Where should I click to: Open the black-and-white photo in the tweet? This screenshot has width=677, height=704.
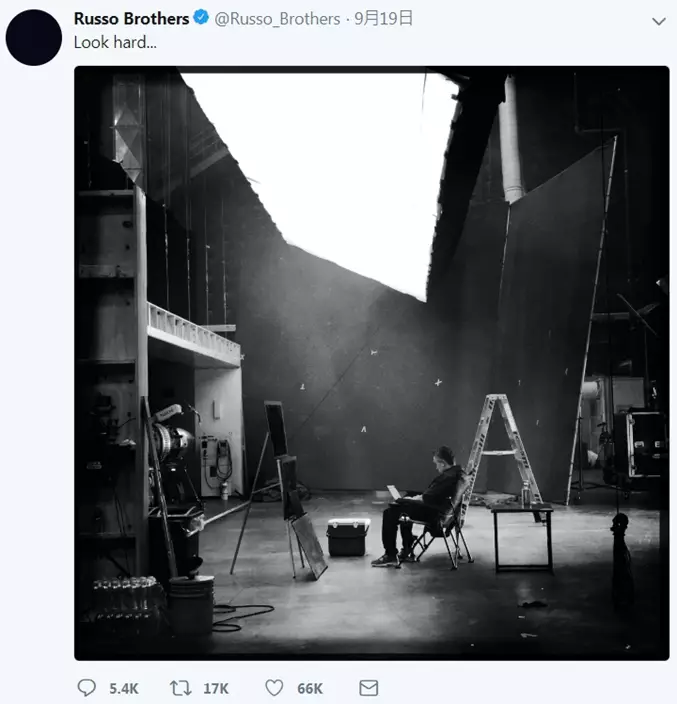pos(371,362)
